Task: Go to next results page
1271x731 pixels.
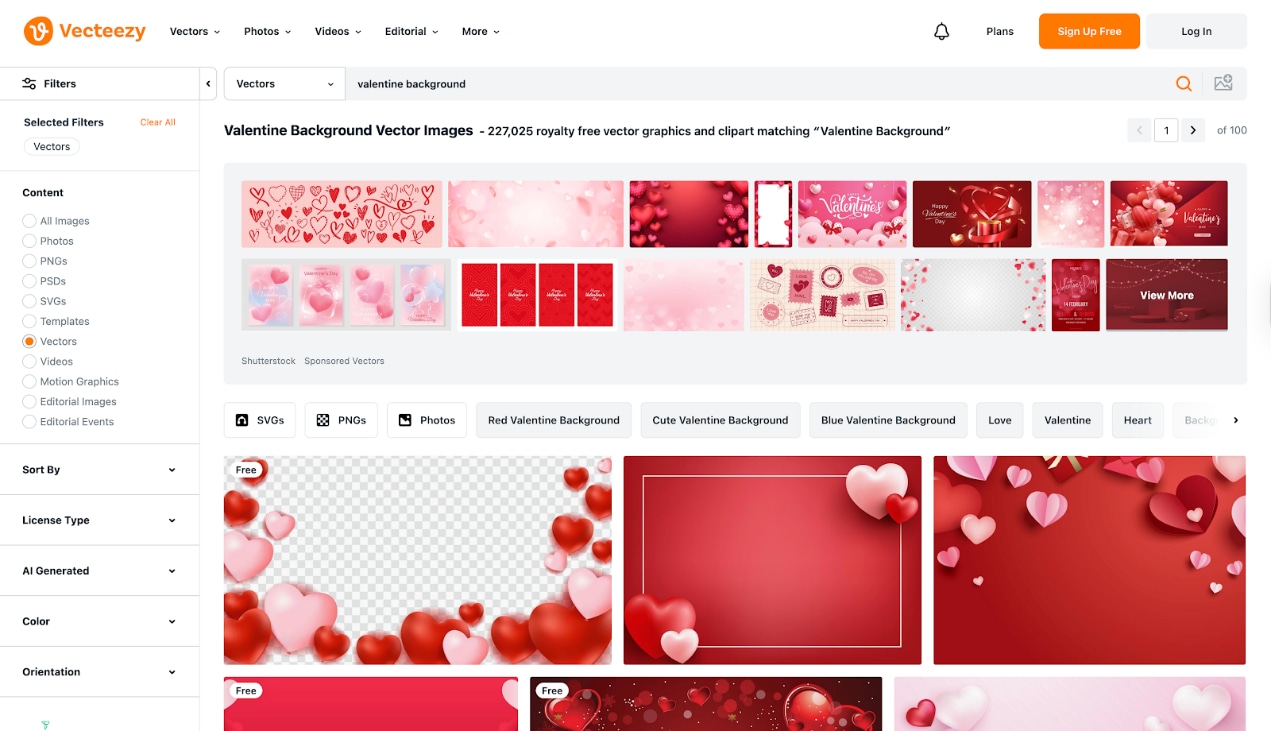Action: tap(1193, 130)
